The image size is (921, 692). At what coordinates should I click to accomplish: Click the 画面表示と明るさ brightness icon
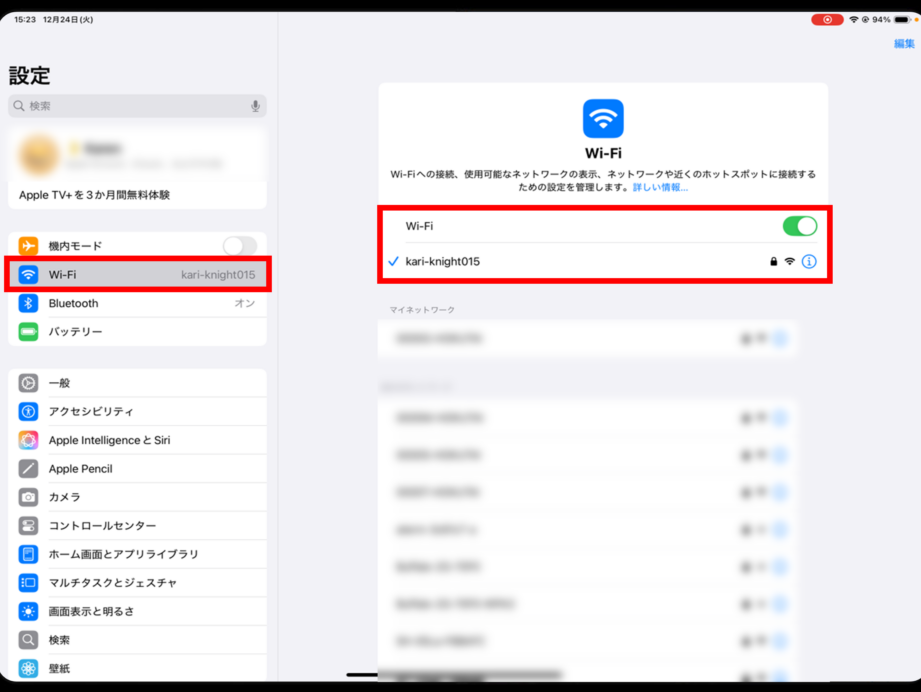click(x=28, y=612)
